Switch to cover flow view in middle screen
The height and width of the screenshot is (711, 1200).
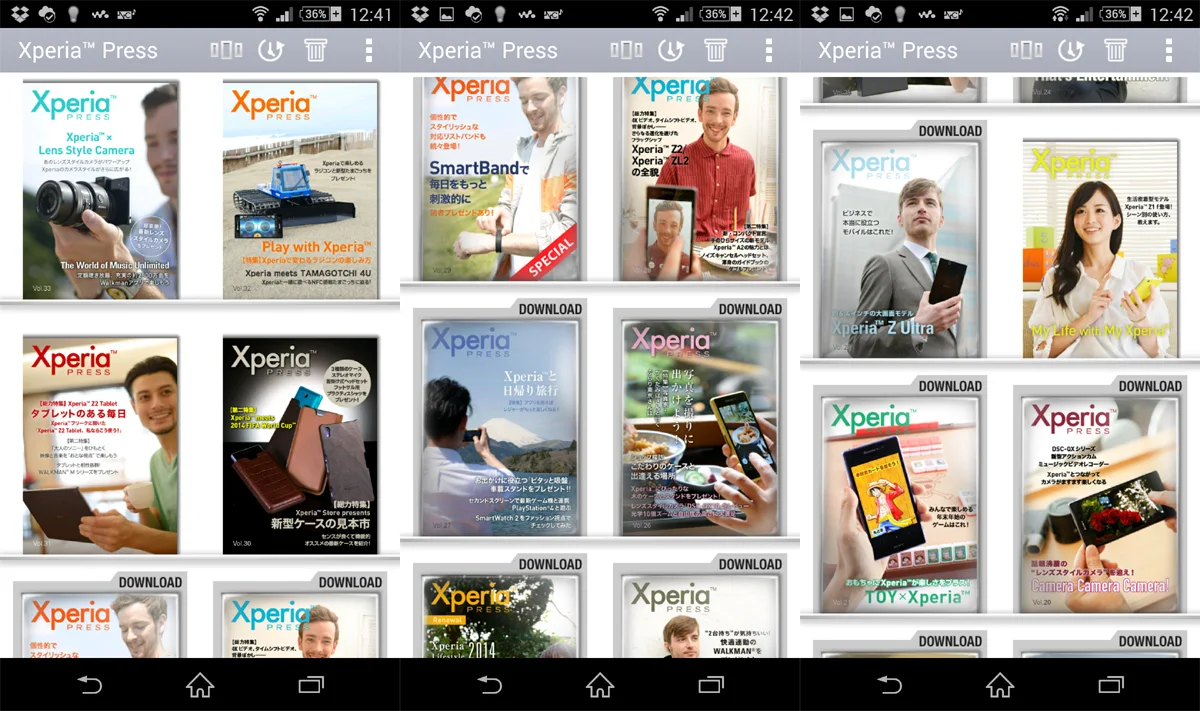626,50
